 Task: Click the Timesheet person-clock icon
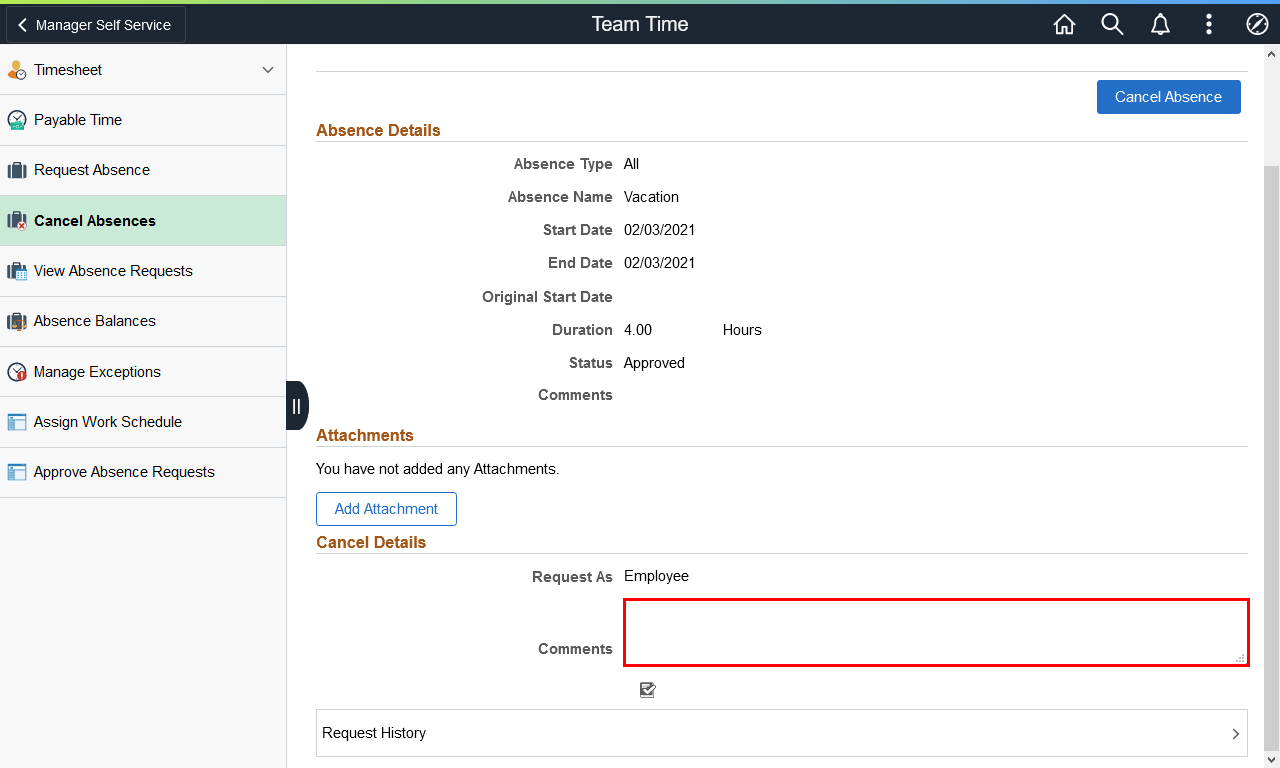(17, 70)
